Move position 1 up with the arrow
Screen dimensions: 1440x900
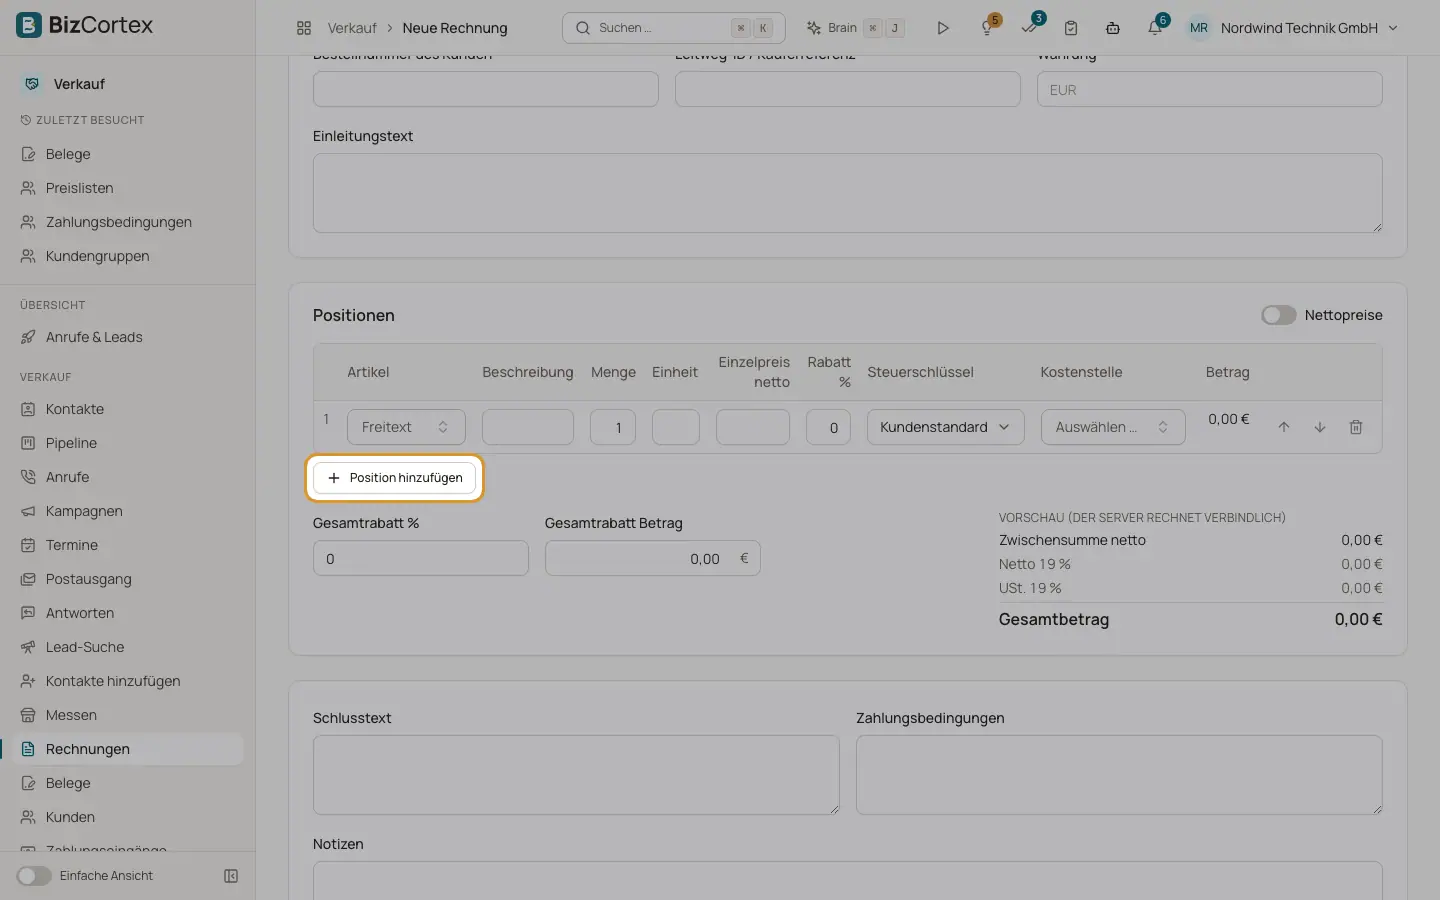click(x=1284, y=427)
